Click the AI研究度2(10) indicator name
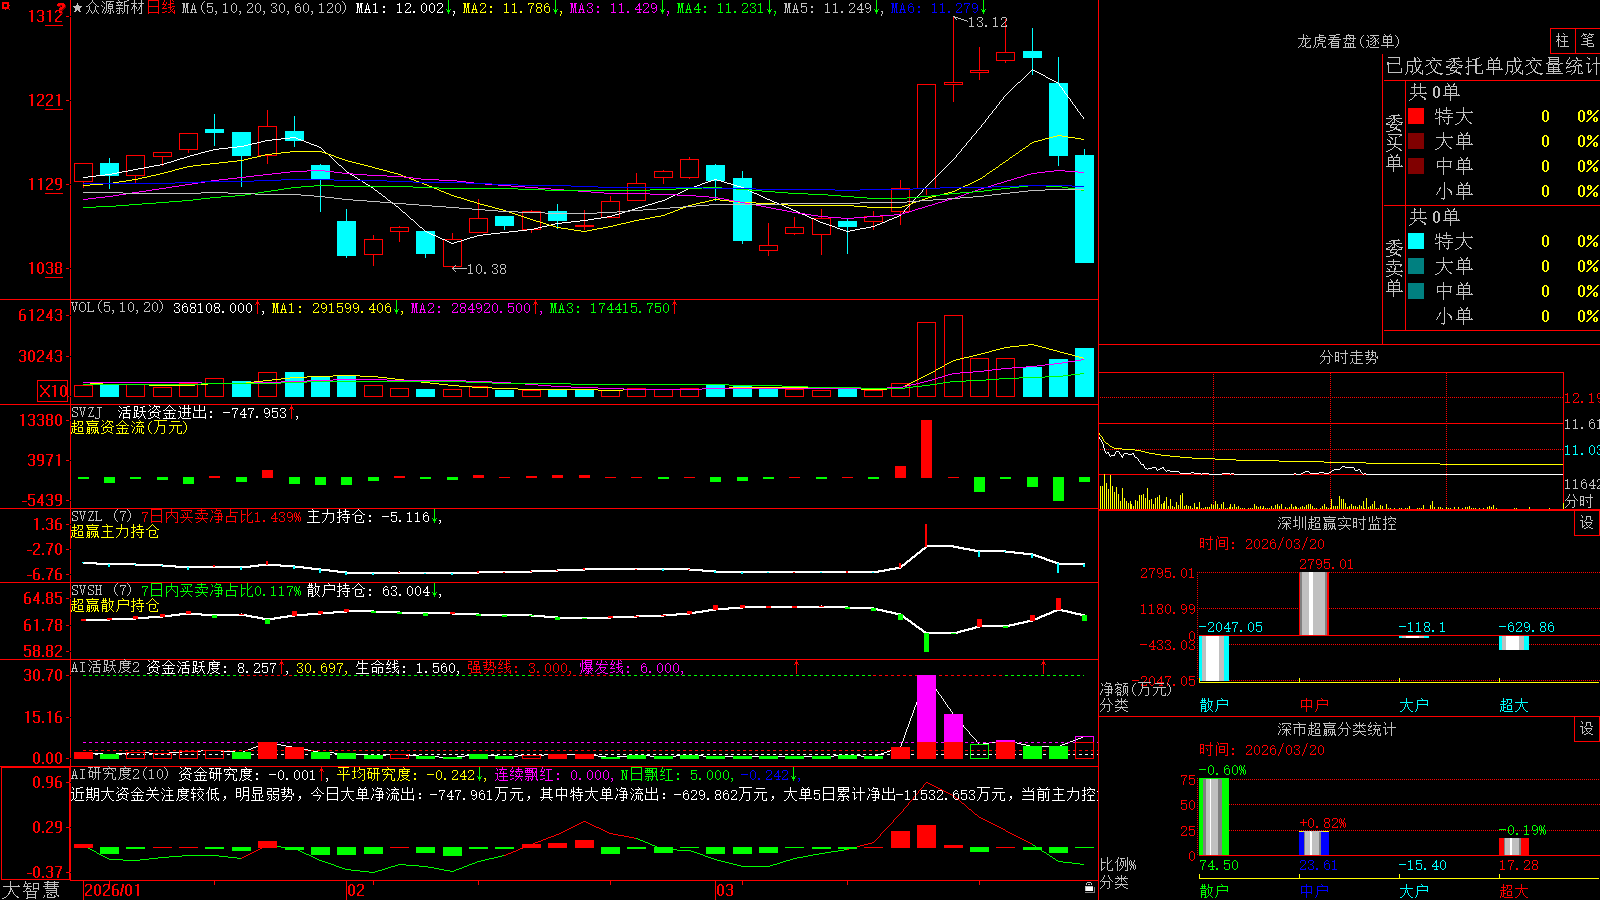This screenshot has height=900, width=1600. [120, 774]
